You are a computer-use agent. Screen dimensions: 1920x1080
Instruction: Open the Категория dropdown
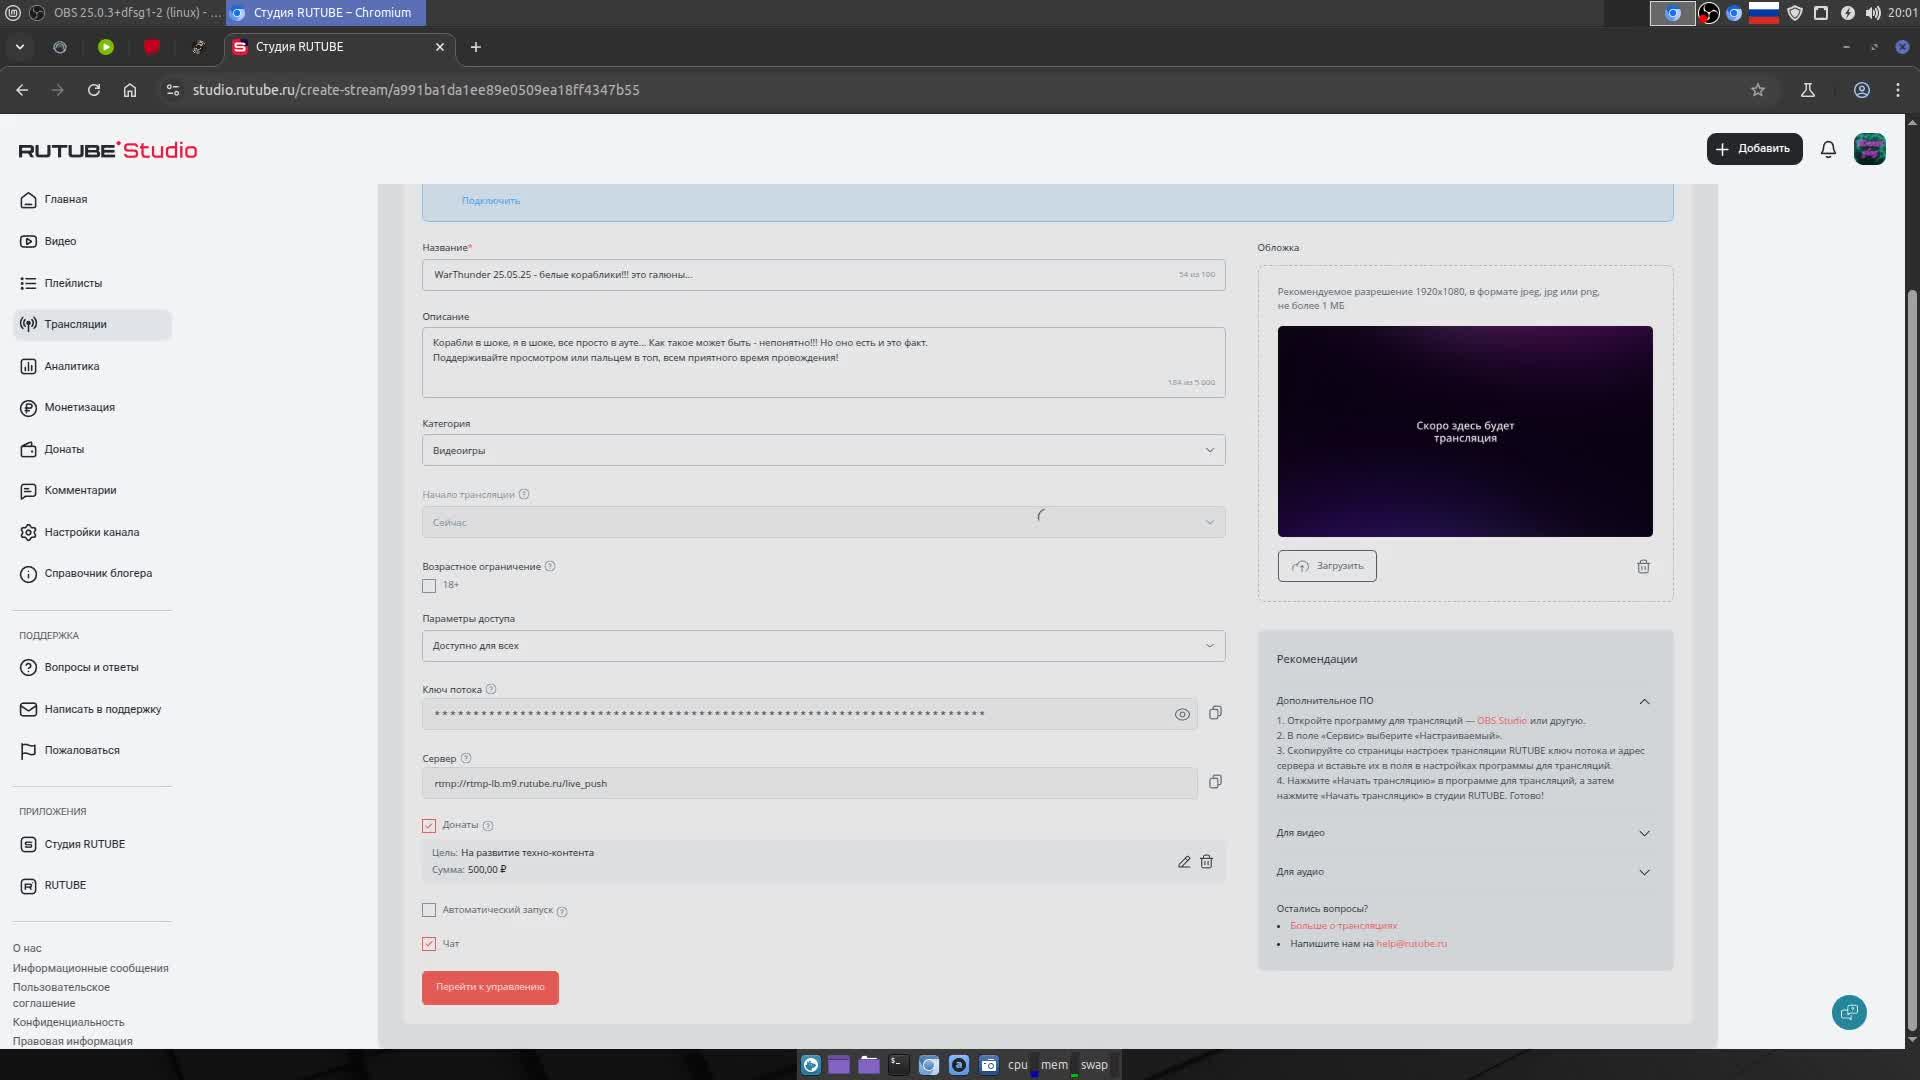[823, 450]
